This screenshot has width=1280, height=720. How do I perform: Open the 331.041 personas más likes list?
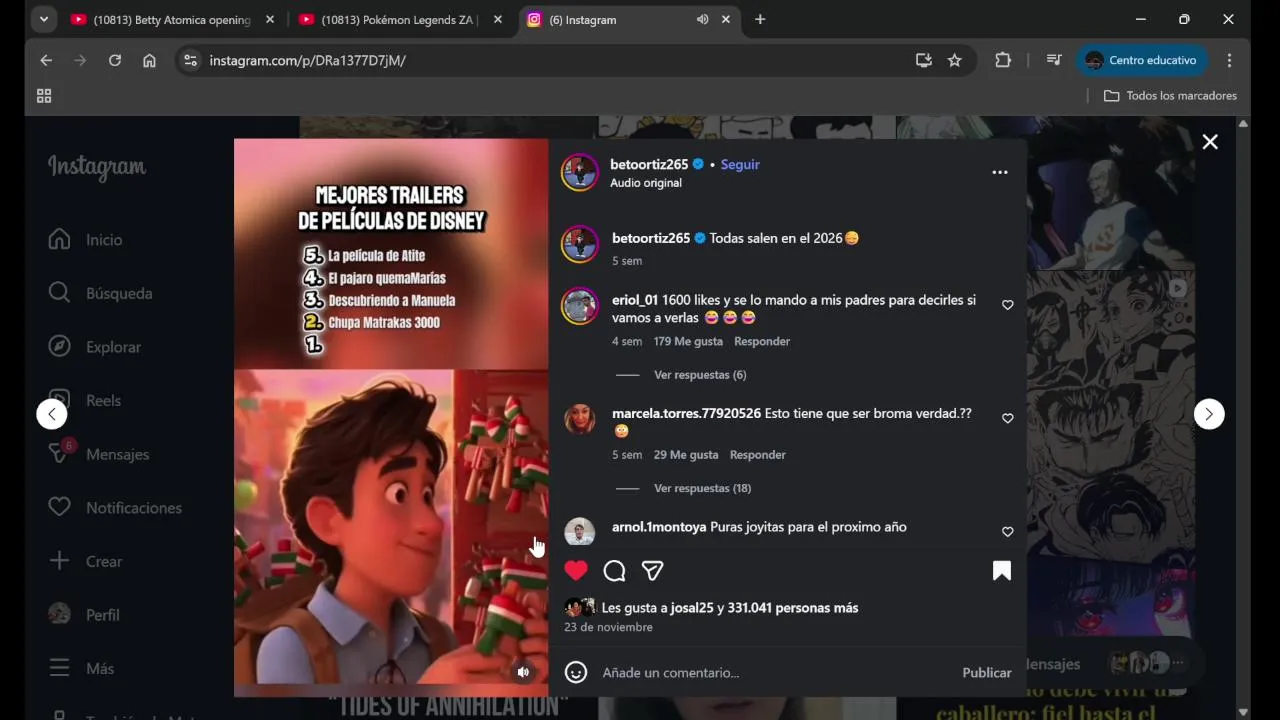point(793,608)
